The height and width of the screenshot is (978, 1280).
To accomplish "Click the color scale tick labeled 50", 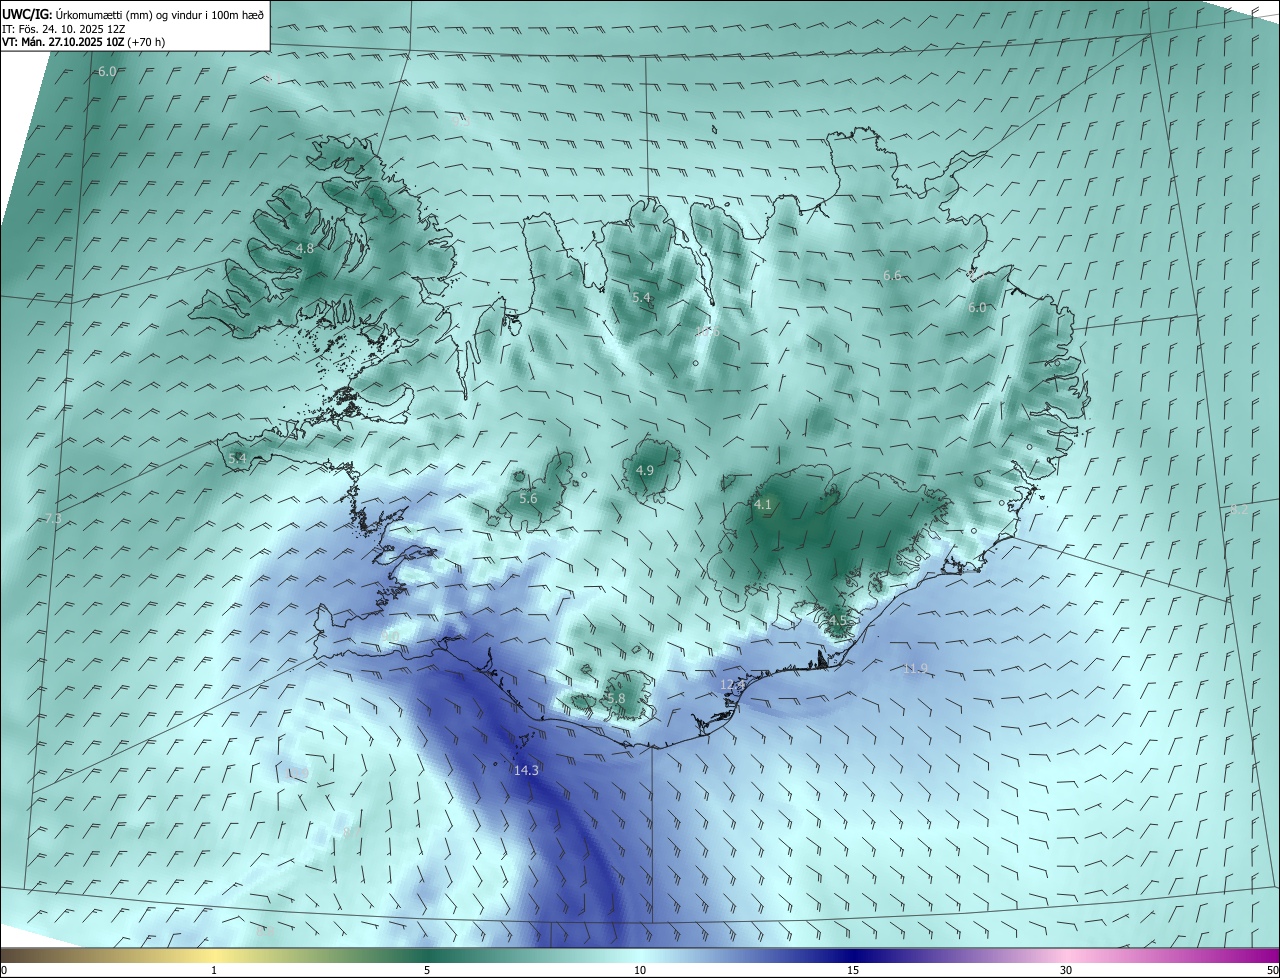I will pos(1272,970).
